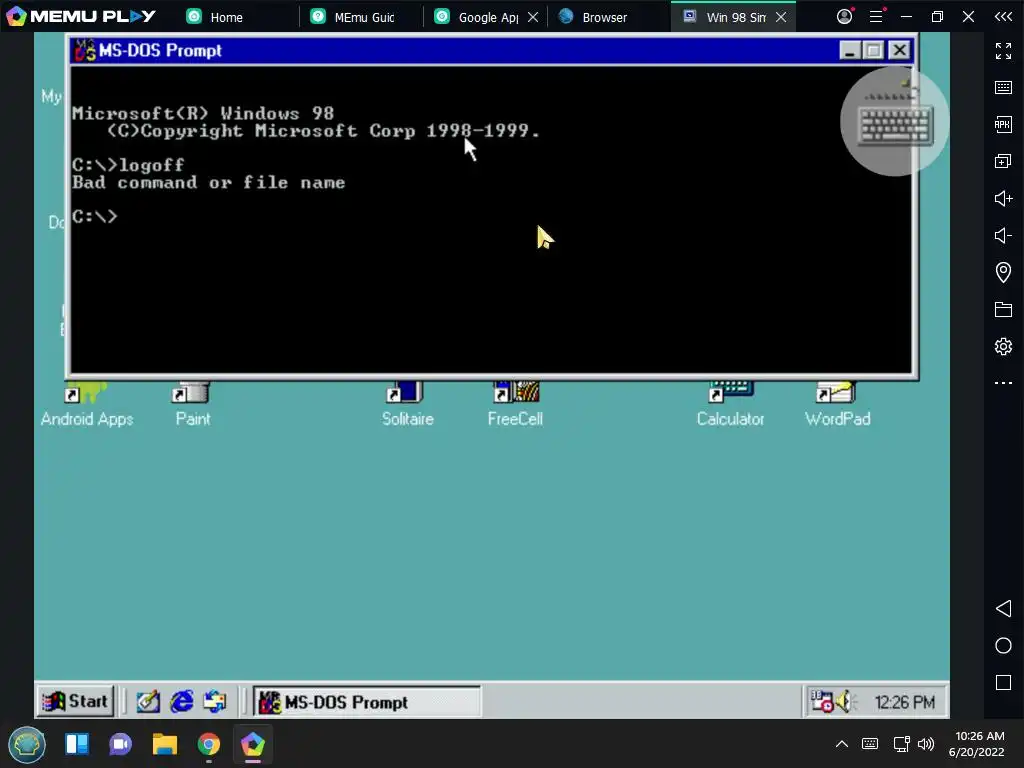
Task: Open the blue panel app on host taskbar
Action: (77, 744)
